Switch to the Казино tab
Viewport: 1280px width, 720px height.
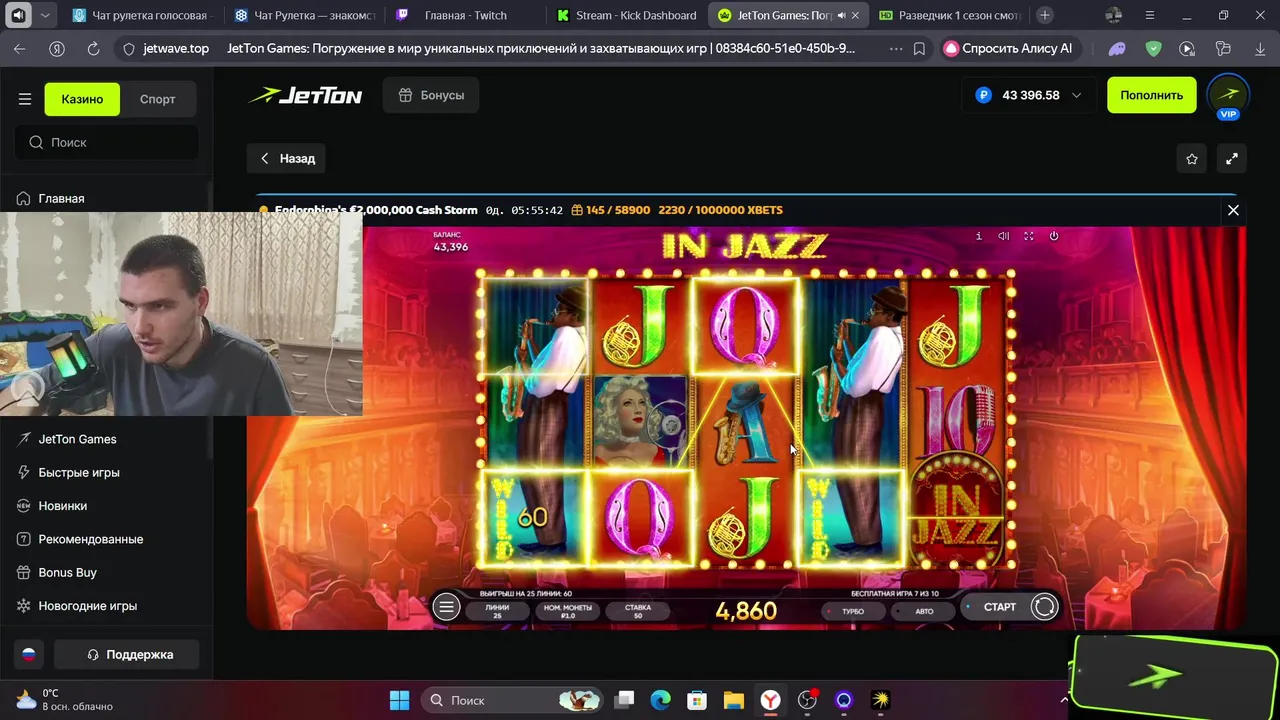coord(82,99)
